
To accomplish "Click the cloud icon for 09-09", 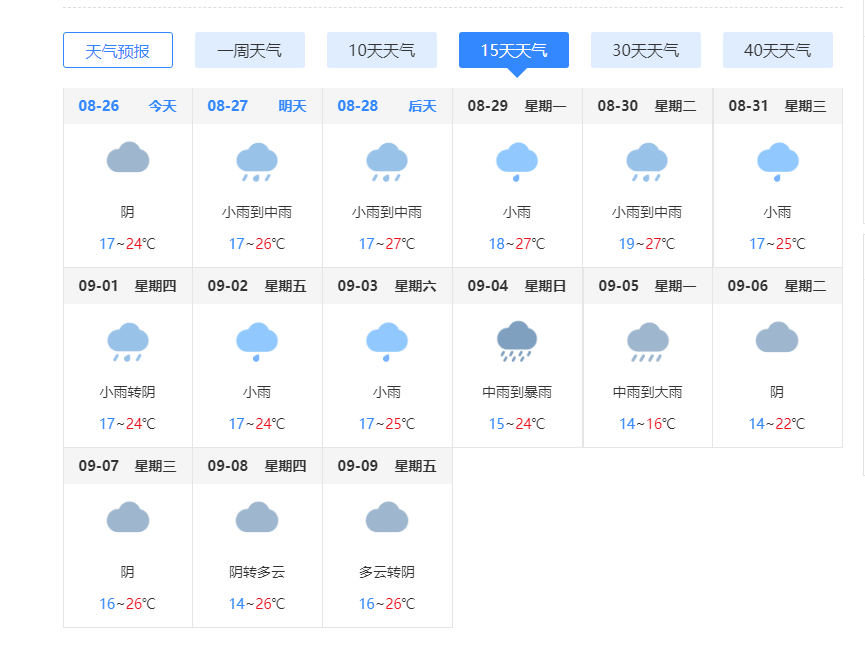I will pos(387,517).
